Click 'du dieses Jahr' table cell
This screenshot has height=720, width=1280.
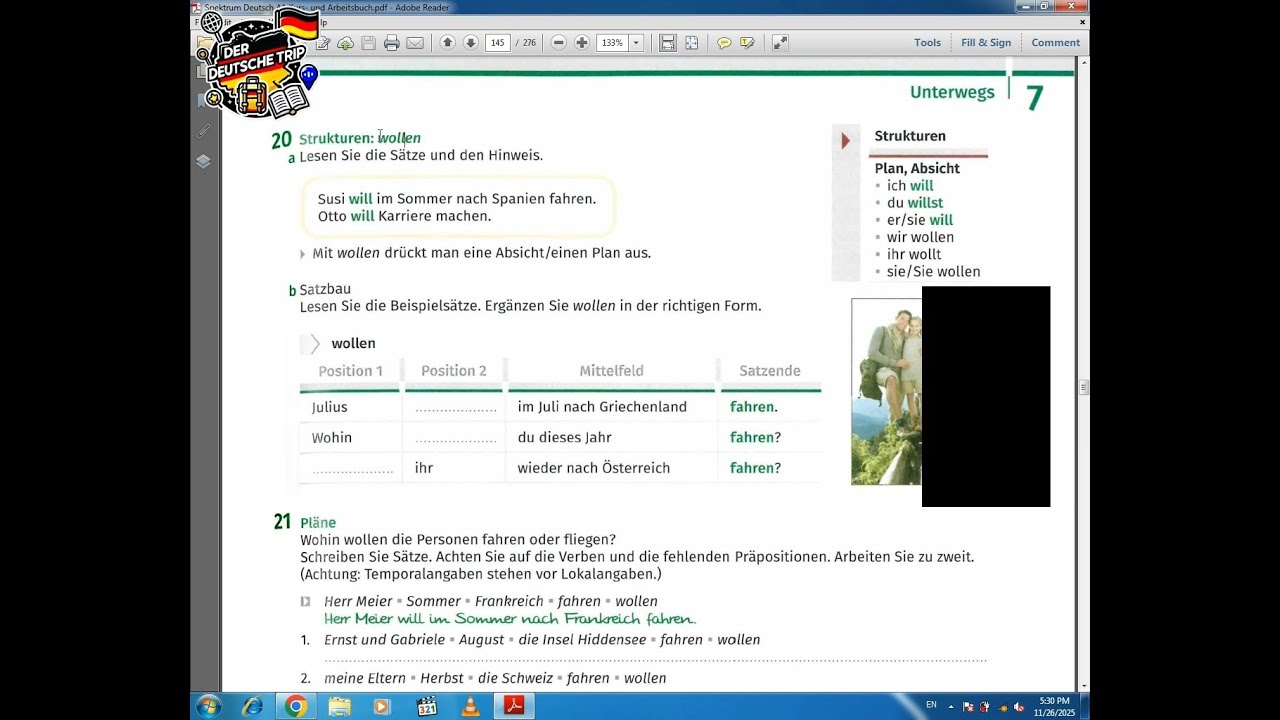[564, 437]
